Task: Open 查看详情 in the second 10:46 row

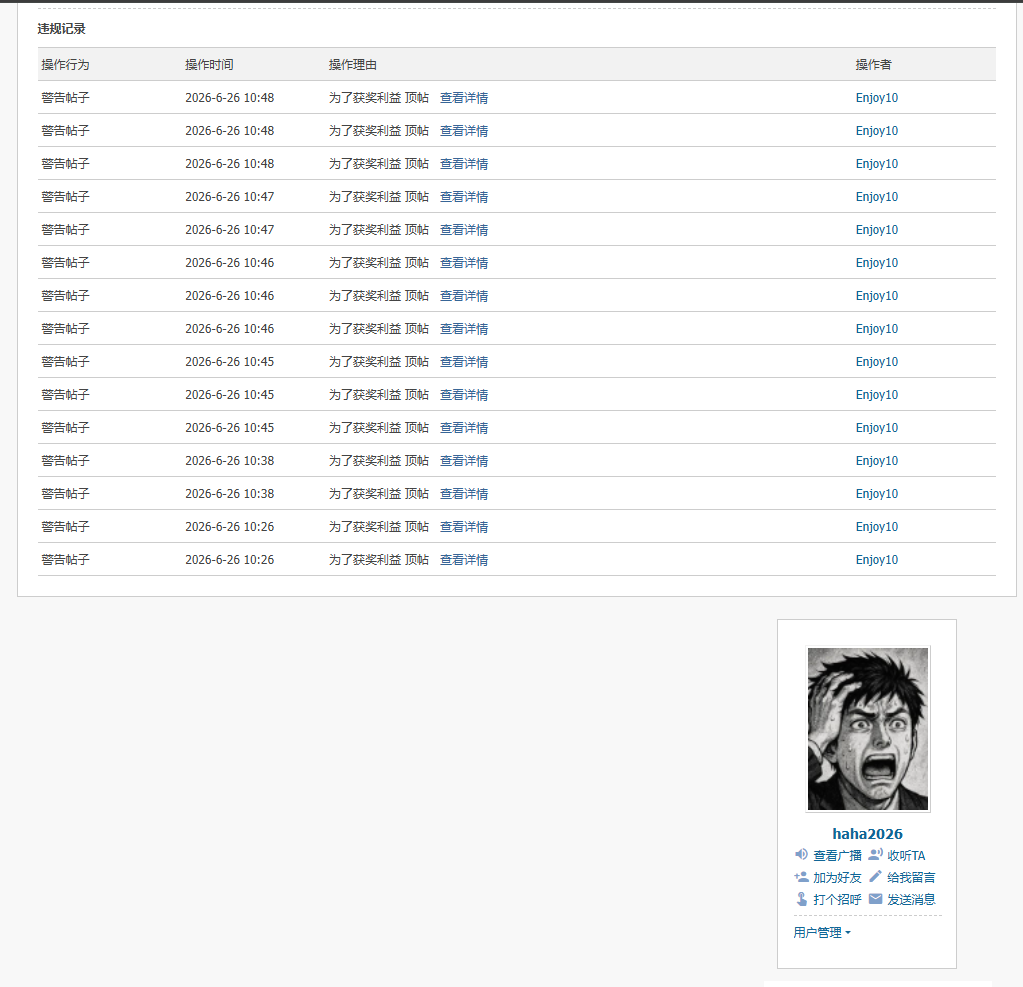Action: pos(464,296)
